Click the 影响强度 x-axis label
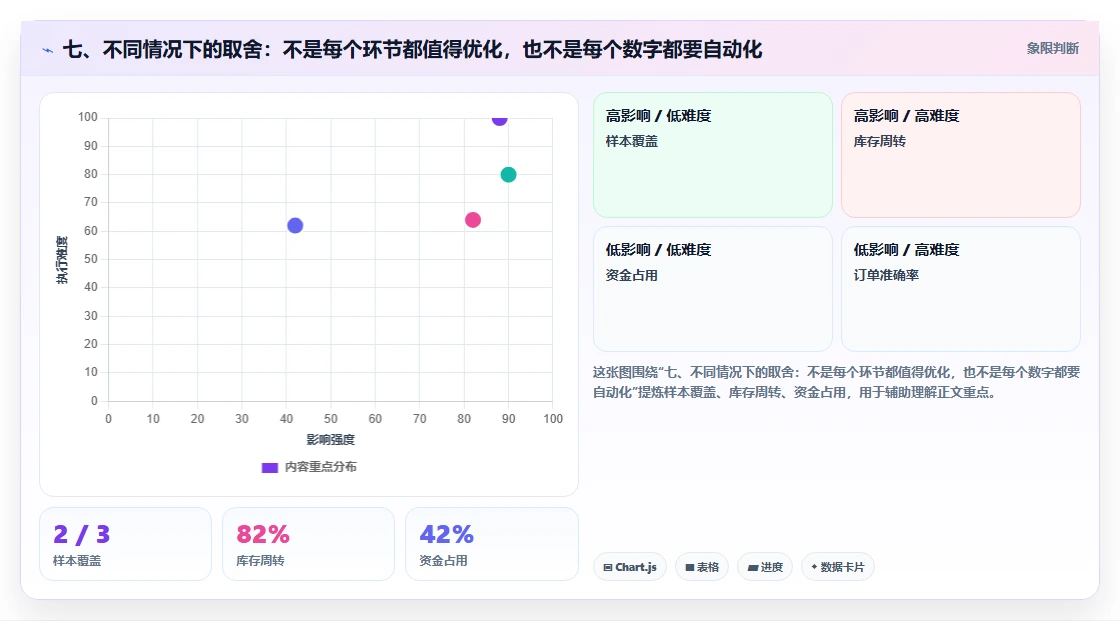 [x=331, y=439]
